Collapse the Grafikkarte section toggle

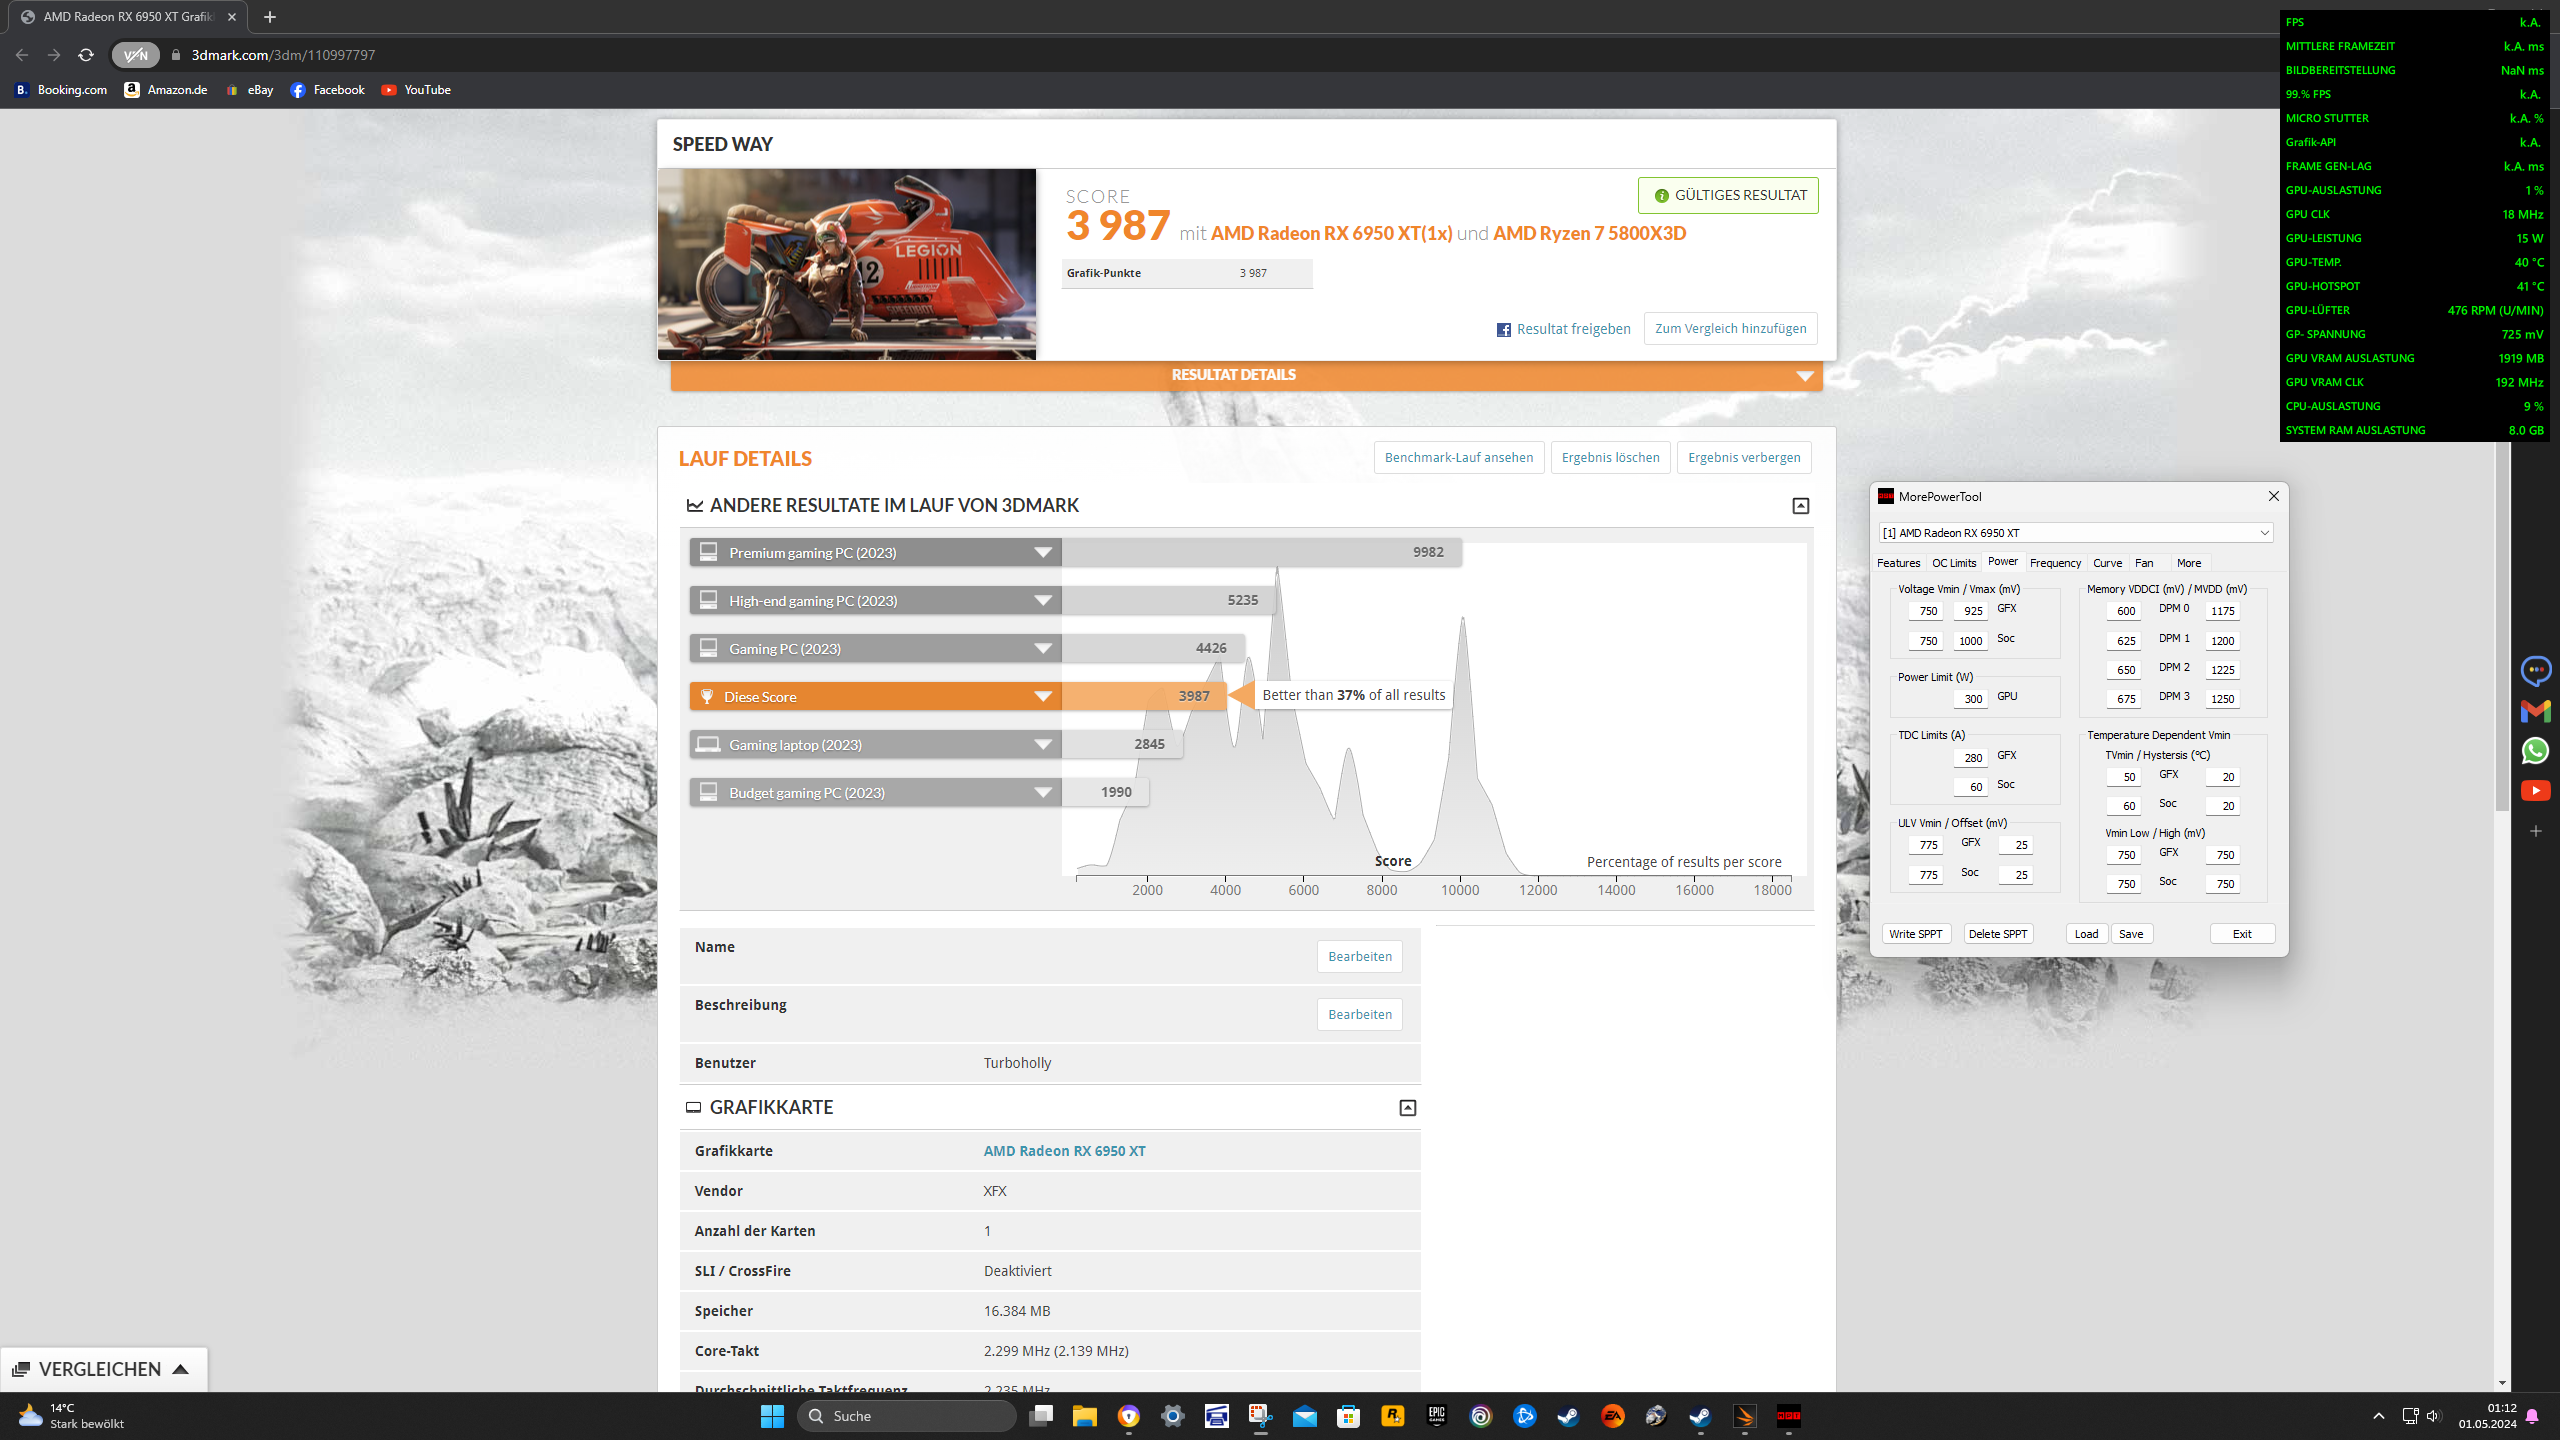pyautogui.click(x=1407, y=1108)
